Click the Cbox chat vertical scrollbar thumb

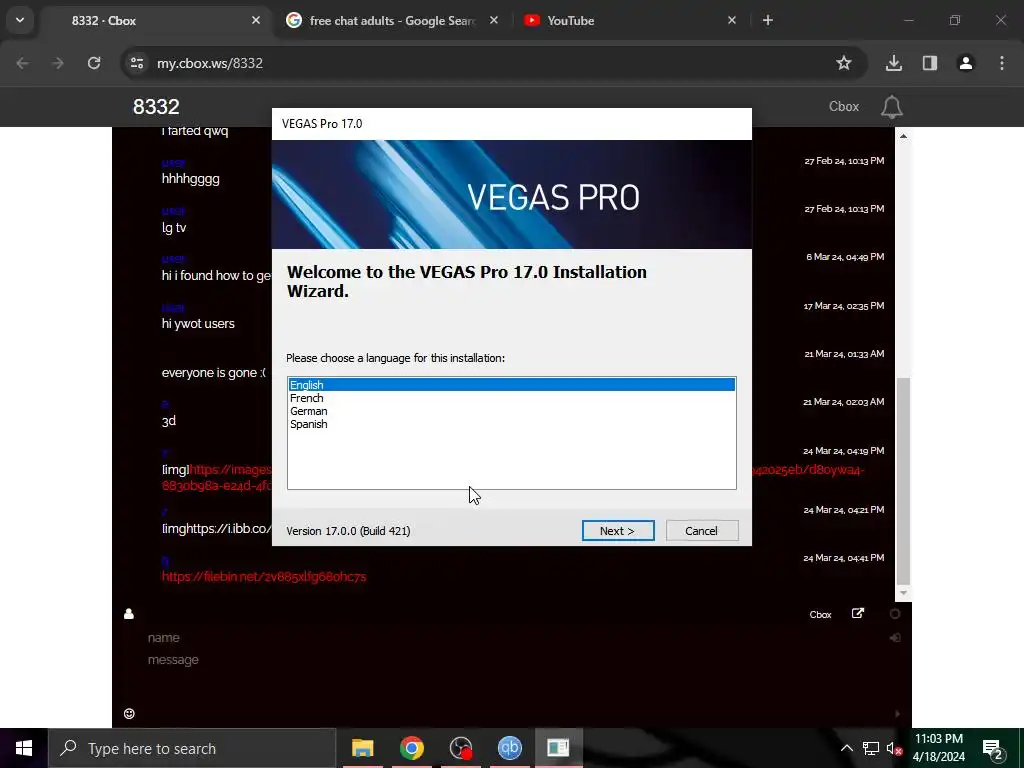coord(903,481)
